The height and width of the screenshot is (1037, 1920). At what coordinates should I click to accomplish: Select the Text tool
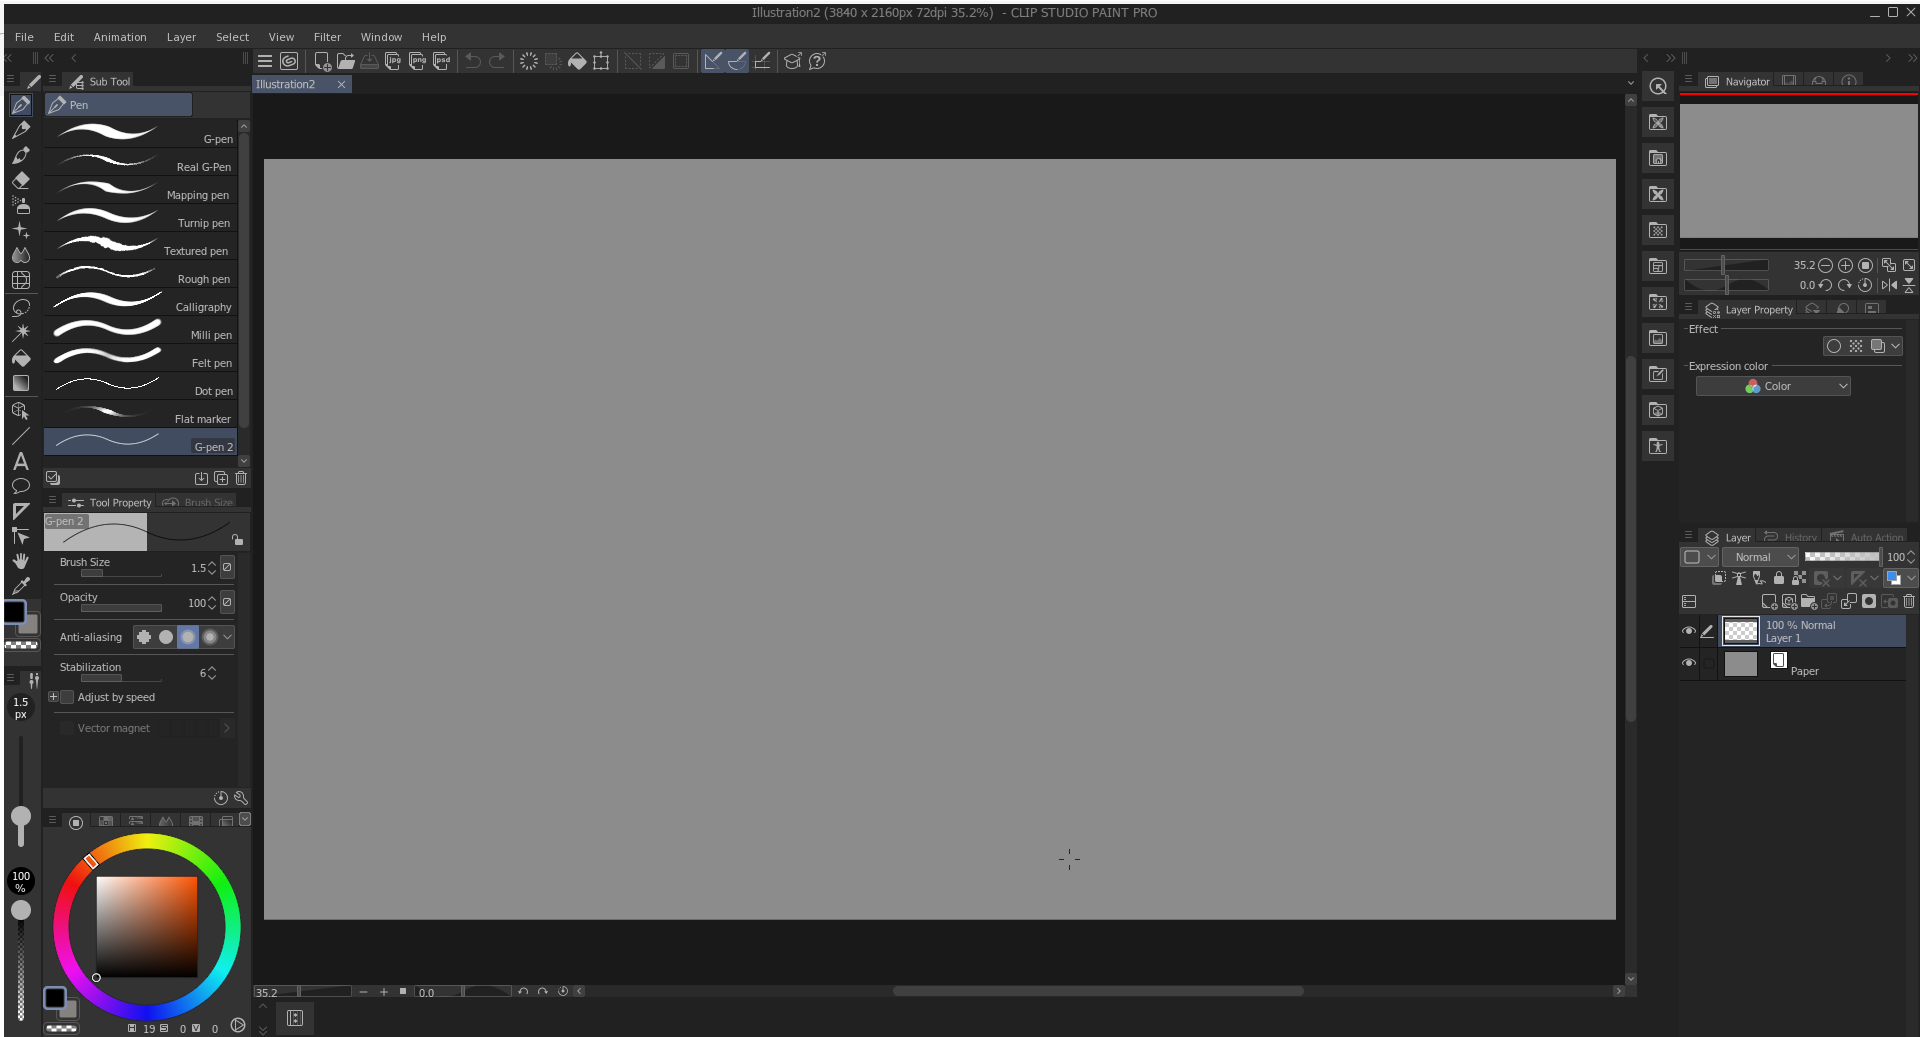tap(21, 461)
